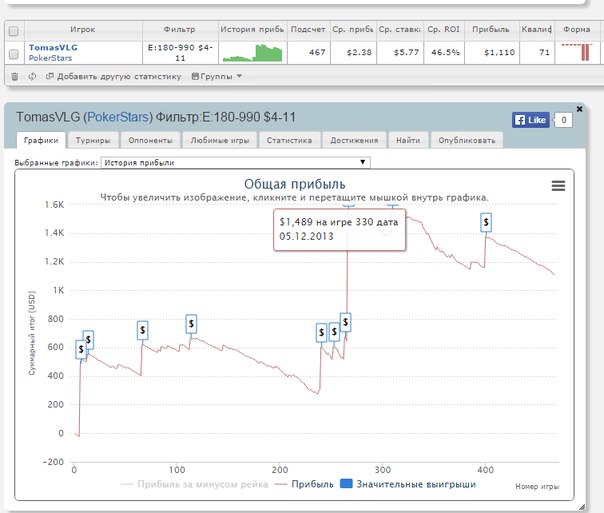Open the Статистика tab
604x513 pixels.
click(289, 141)
